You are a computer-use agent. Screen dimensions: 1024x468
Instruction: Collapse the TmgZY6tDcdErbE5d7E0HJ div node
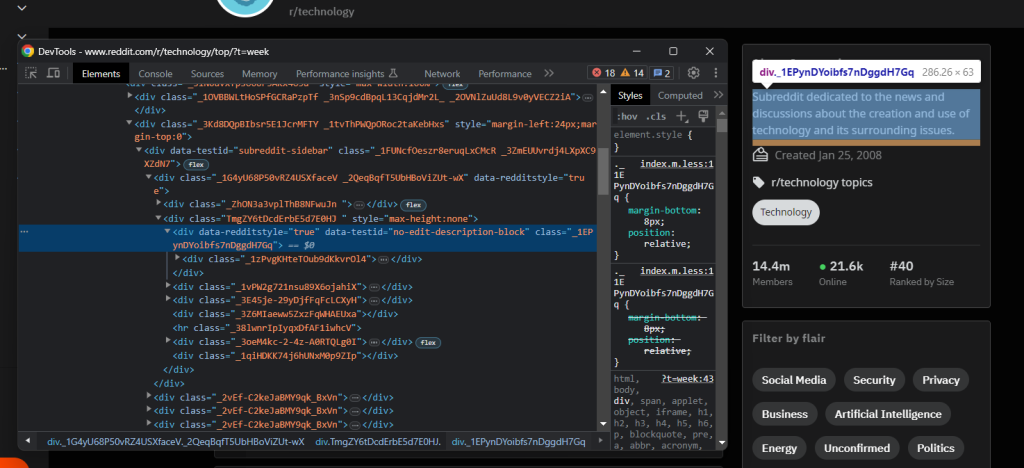point(158,217)
